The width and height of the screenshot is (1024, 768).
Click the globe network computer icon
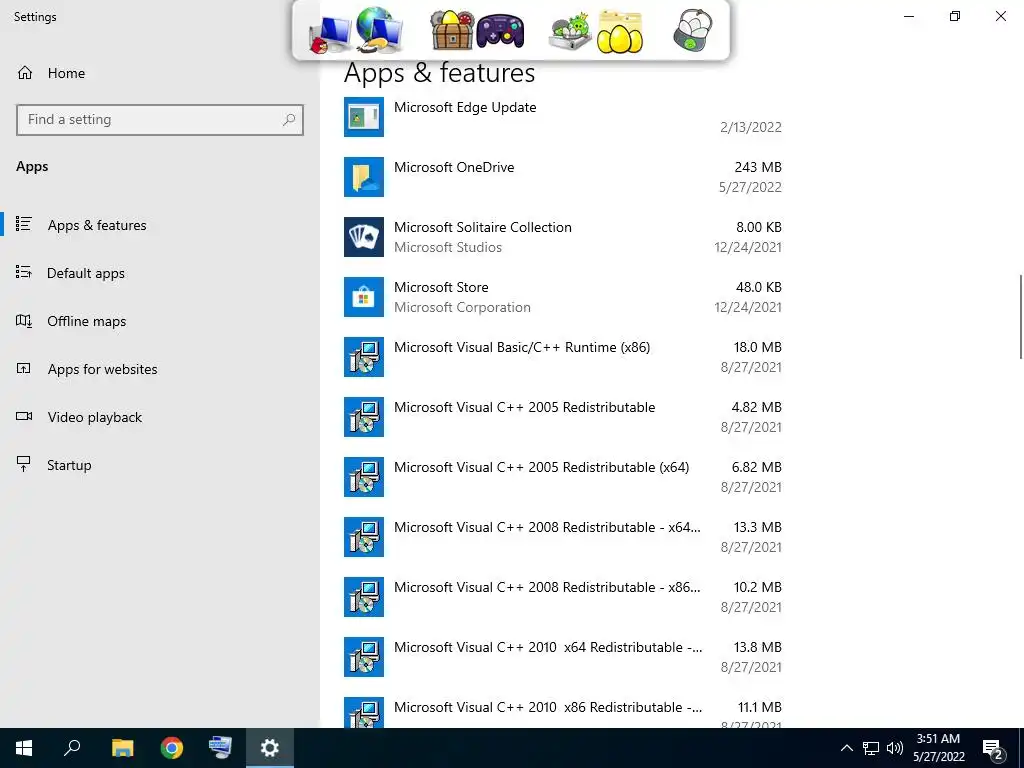click(x=378, y=30)
